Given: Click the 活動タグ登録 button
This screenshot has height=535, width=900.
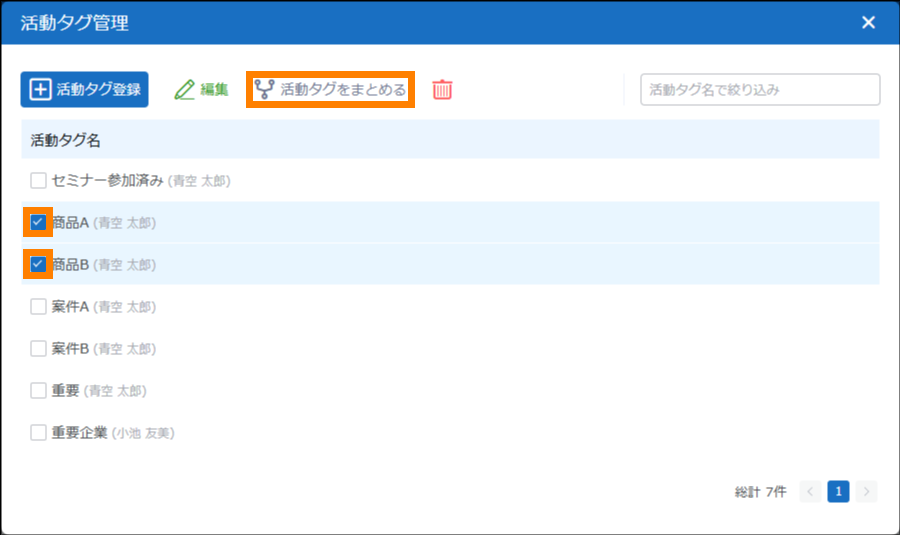Looking at the screenshot, I should coord(84,89).
